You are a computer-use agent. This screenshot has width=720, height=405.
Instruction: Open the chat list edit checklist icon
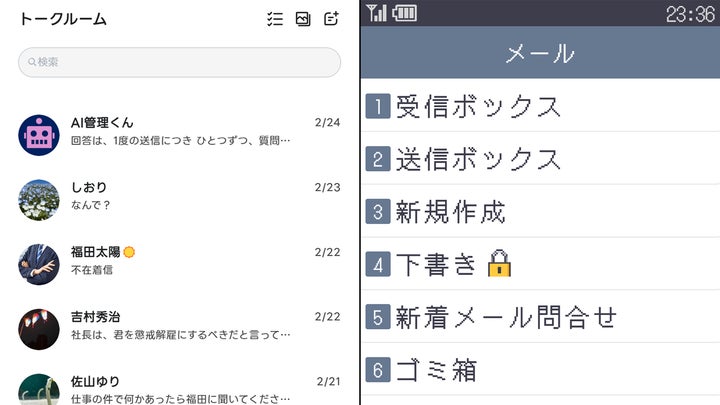click(275, 19)
